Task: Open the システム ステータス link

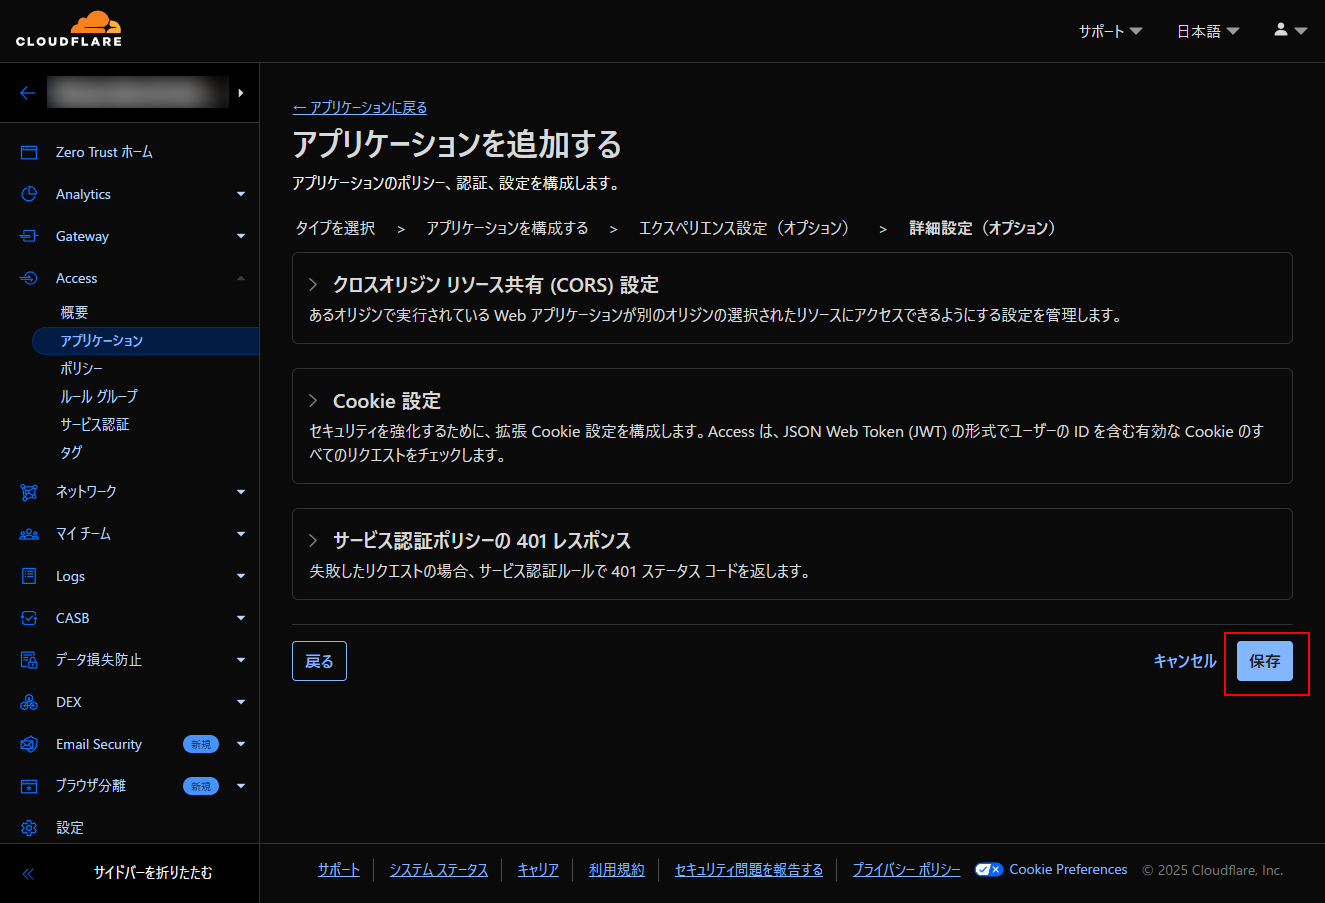Action: (439, 870)
